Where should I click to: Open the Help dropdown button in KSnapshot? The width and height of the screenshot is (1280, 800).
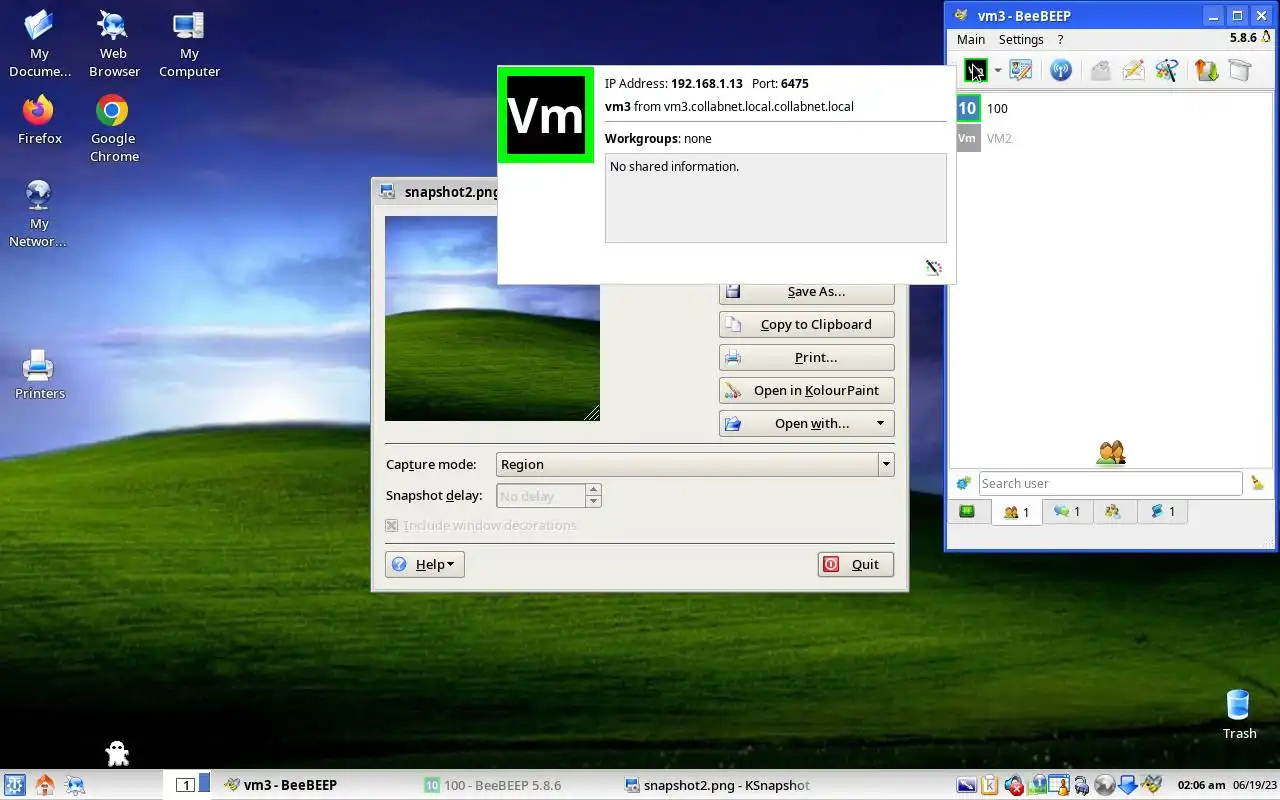click(x=425, y=564)
